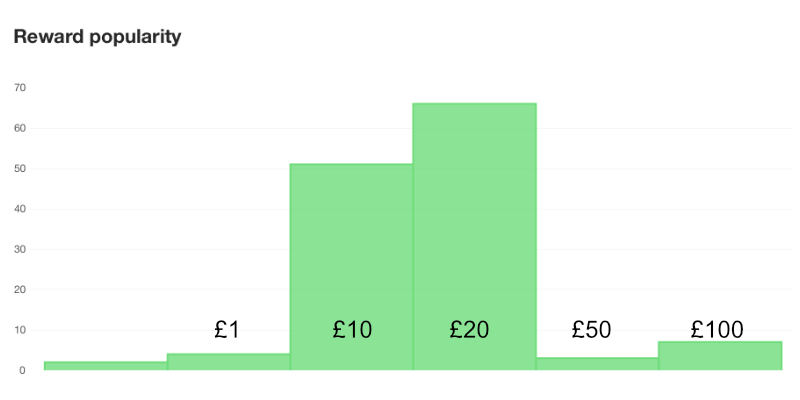800x400 pixels.
Task: Click the 70 y-axis tick label
Action: click(20, 88)
